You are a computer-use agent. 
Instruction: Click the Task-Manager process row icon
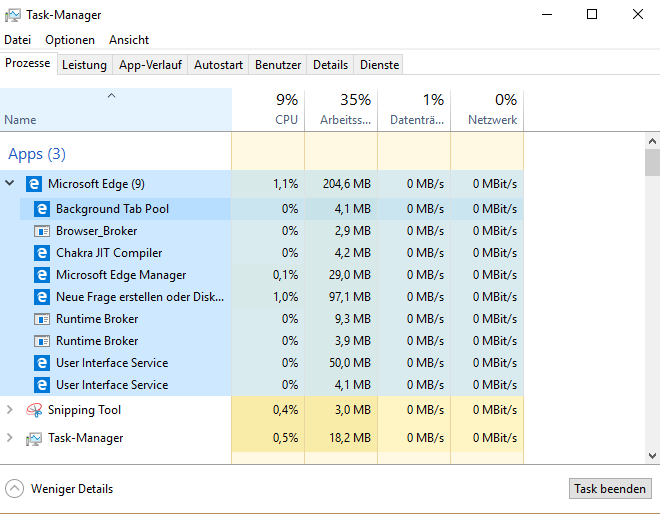34,439
